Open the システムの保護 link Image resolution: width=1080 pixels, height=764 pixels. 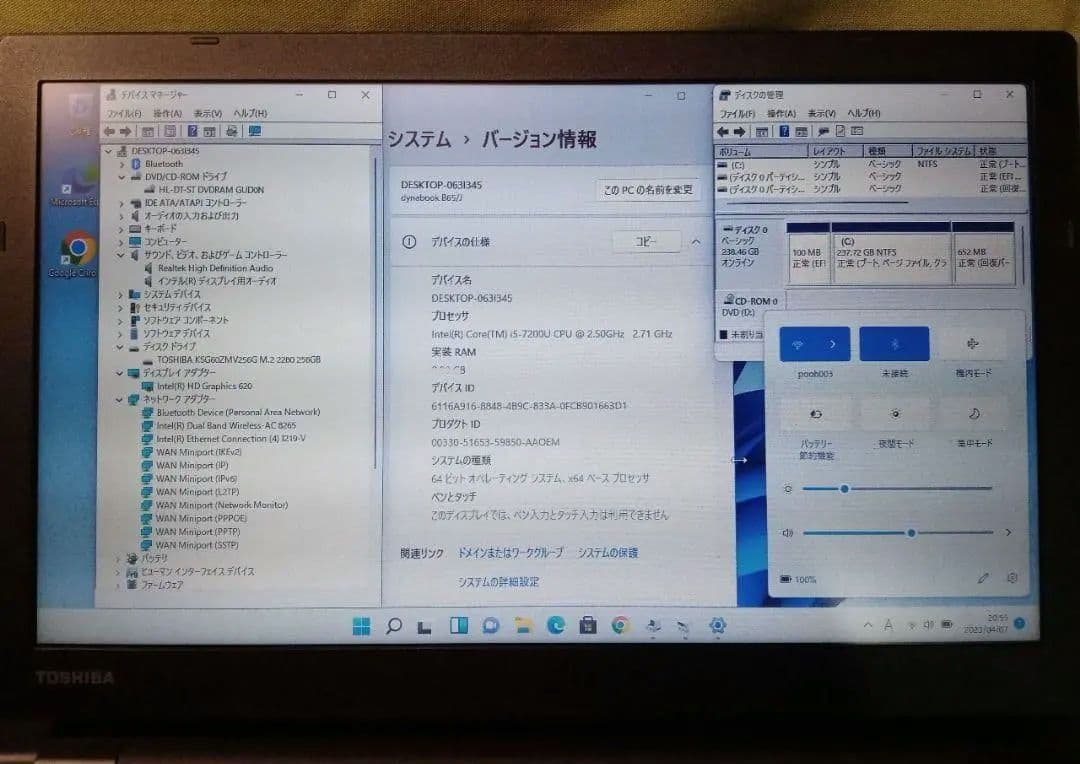click(609, 552)
